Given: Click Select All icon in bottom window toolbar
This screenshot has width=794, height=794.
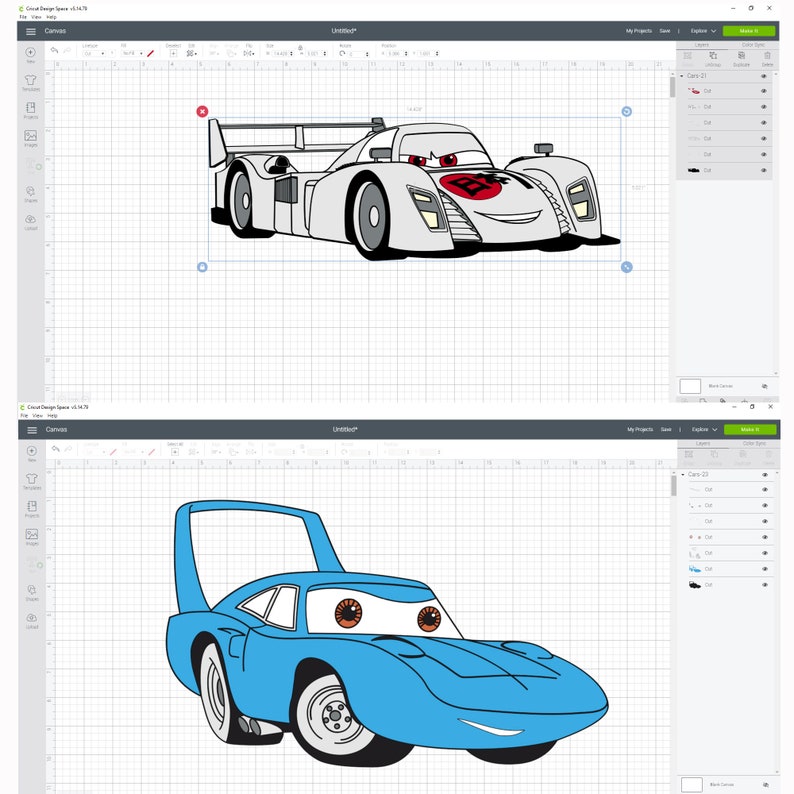Looking at the screenshot, I should point(175,452).
